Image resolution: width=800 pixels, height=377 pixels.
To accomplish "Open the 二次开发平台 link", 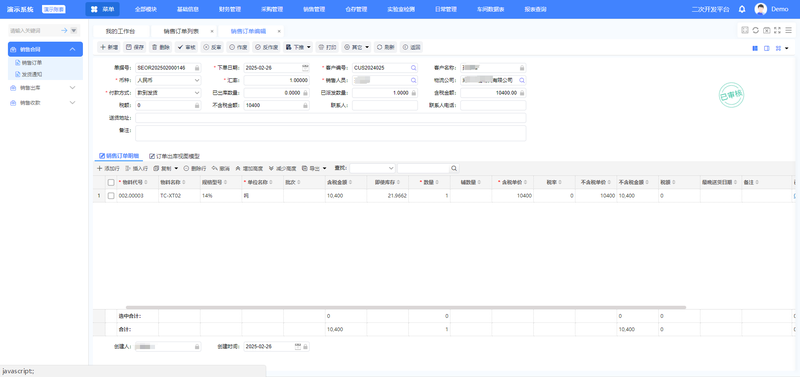I will click(710, 9).
